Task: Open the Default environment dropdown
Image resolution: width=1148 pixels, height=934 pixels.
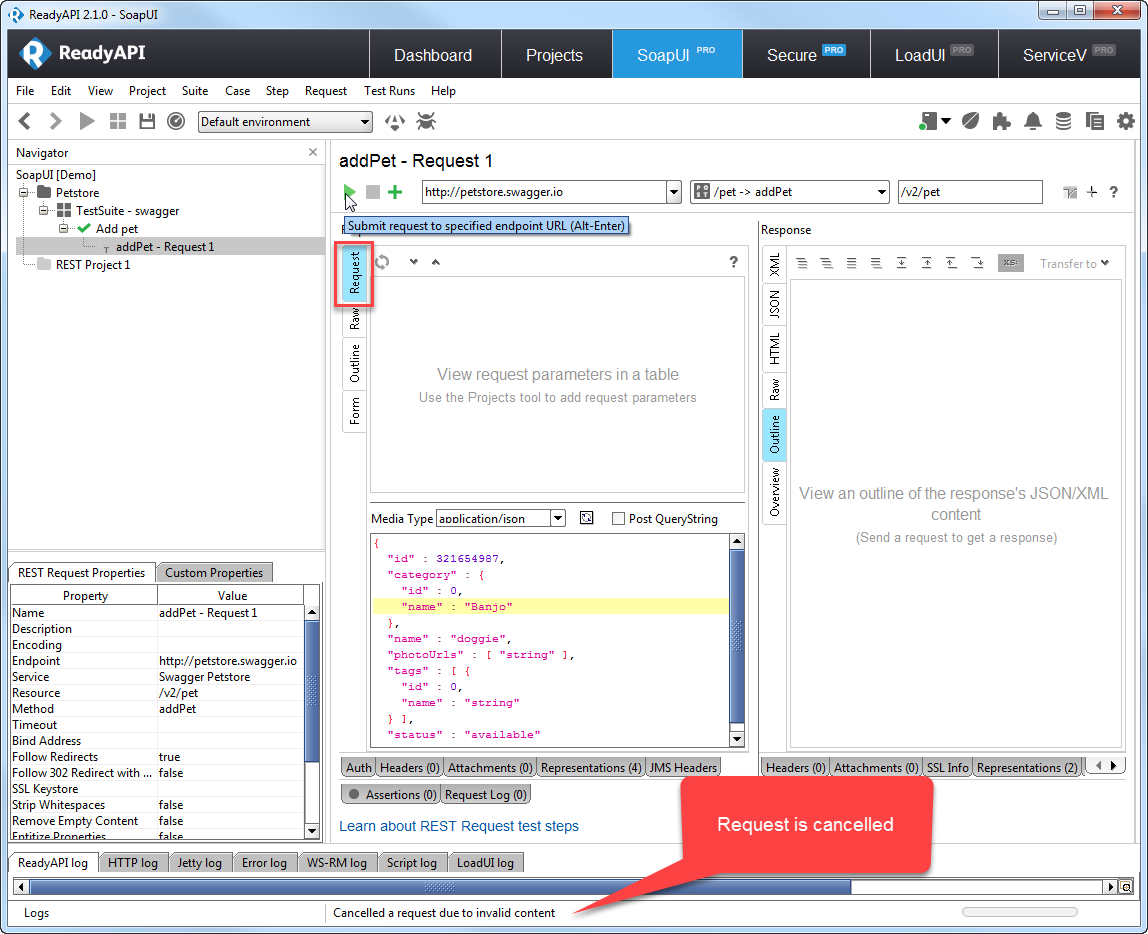Action: (x=285, y=122)
